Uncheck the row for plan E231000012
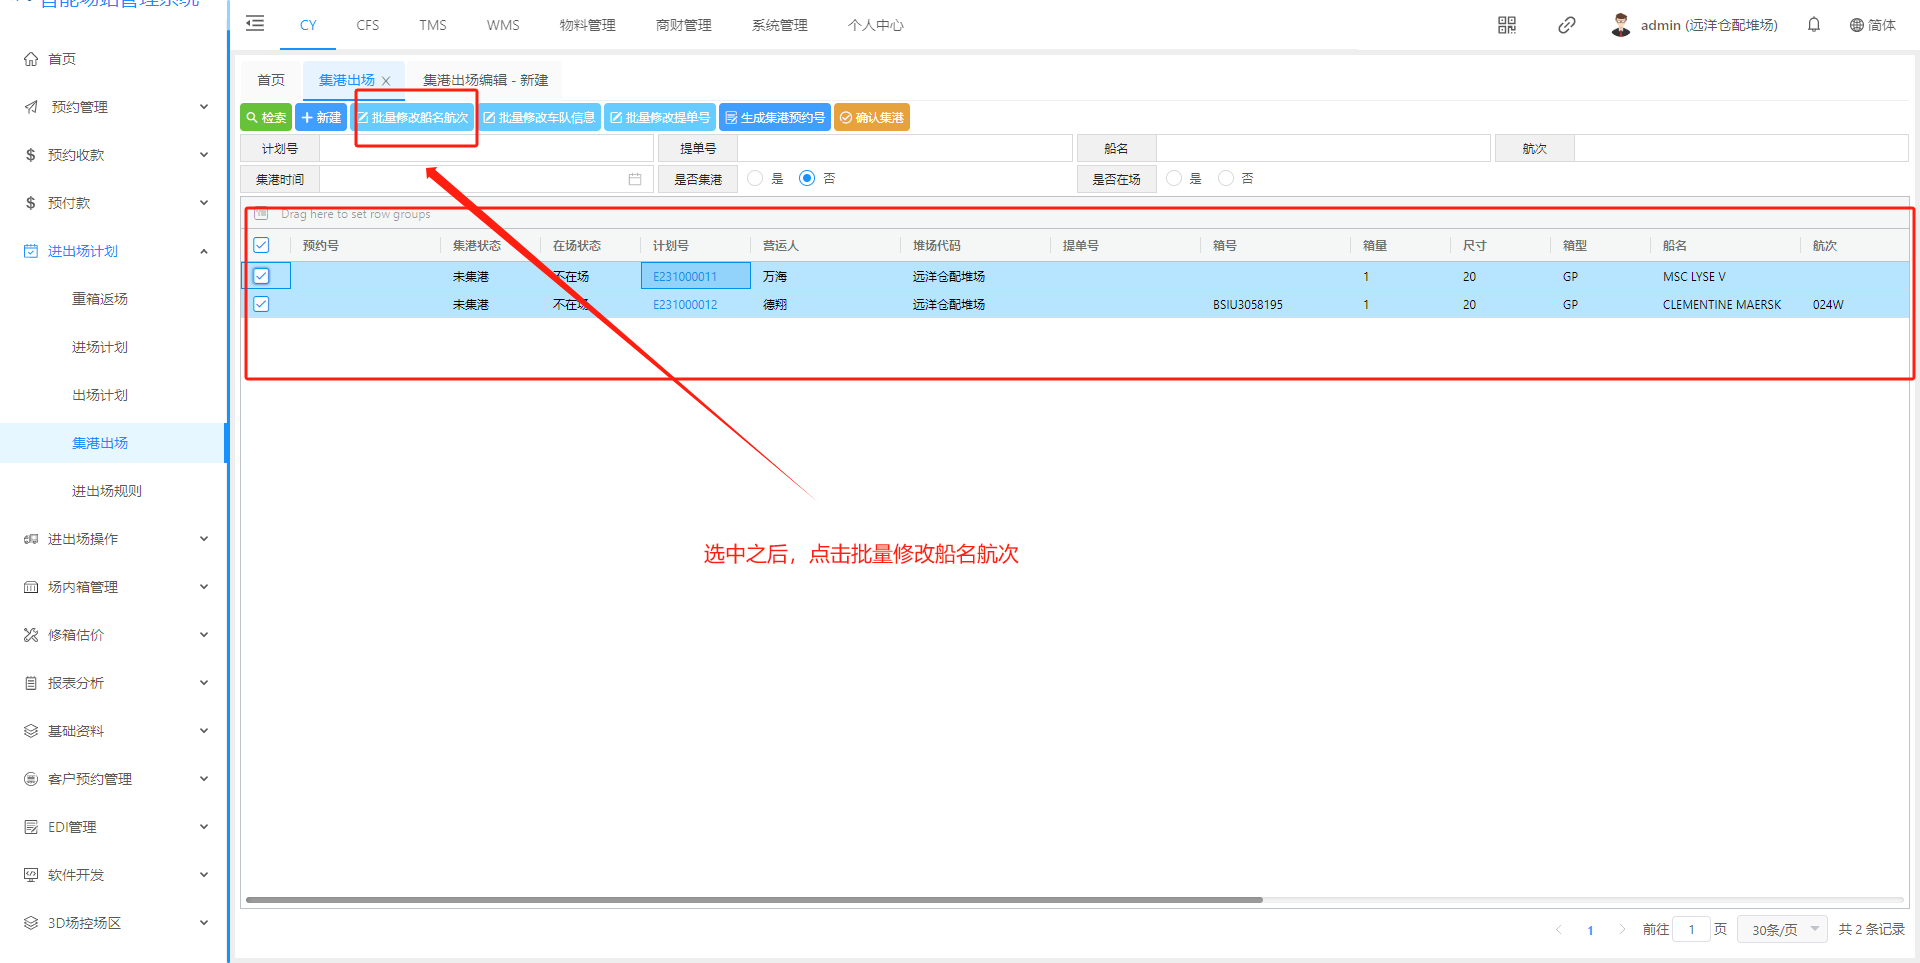 coord(261,304)
